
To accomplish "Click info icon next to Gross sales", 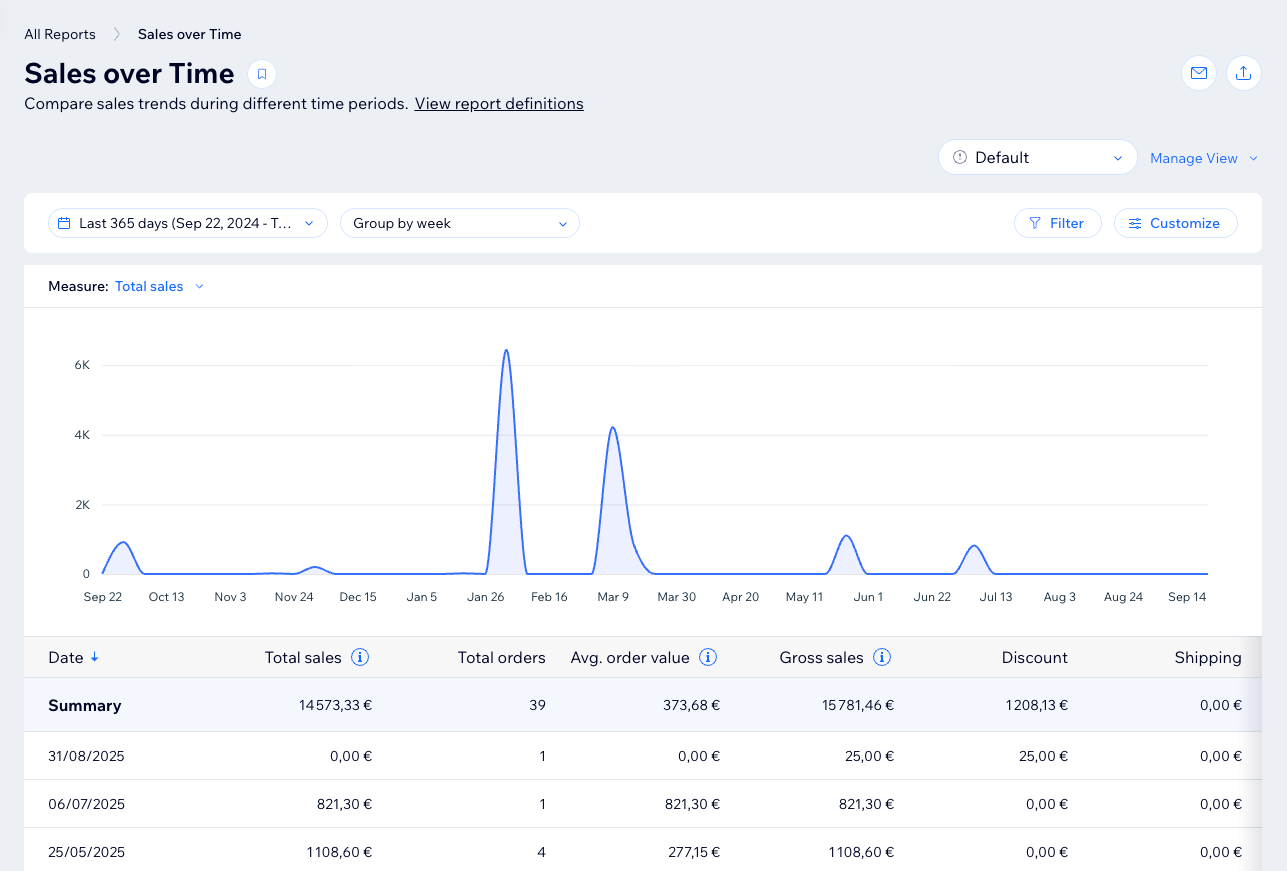I will tap(882, 657).
